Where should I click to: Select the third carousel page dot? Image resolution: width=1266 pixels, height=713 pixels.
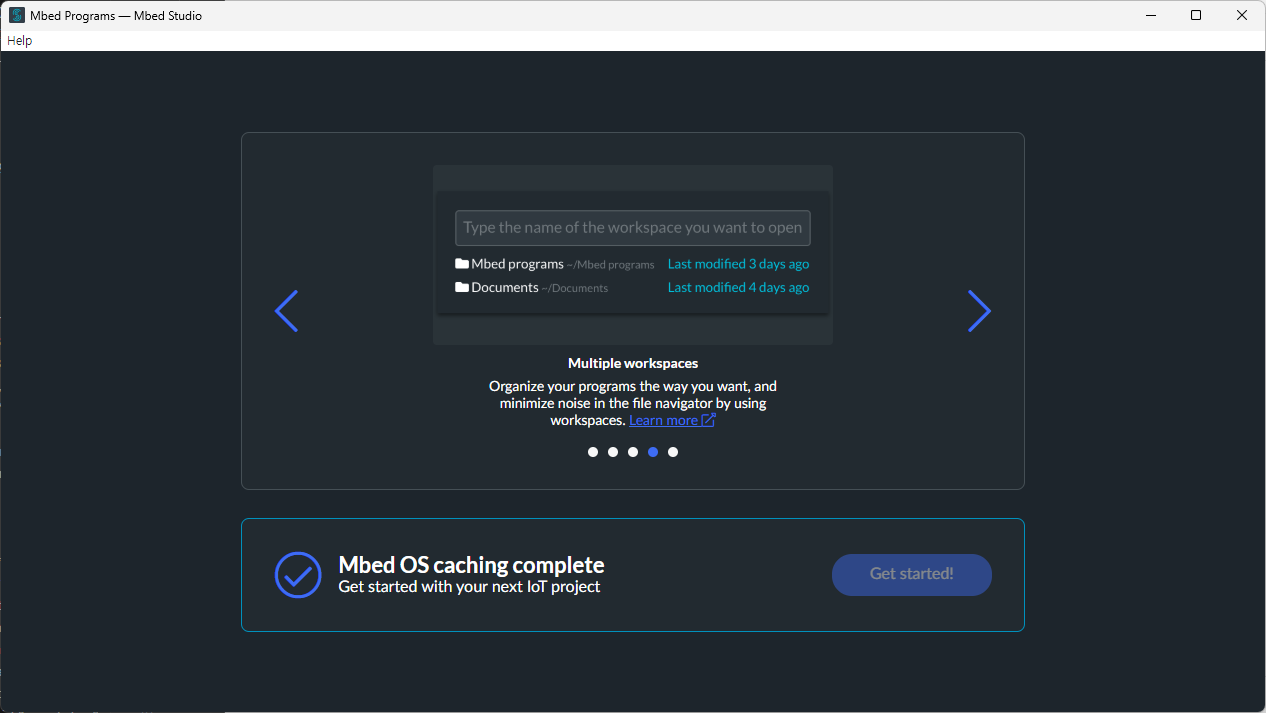633,452
